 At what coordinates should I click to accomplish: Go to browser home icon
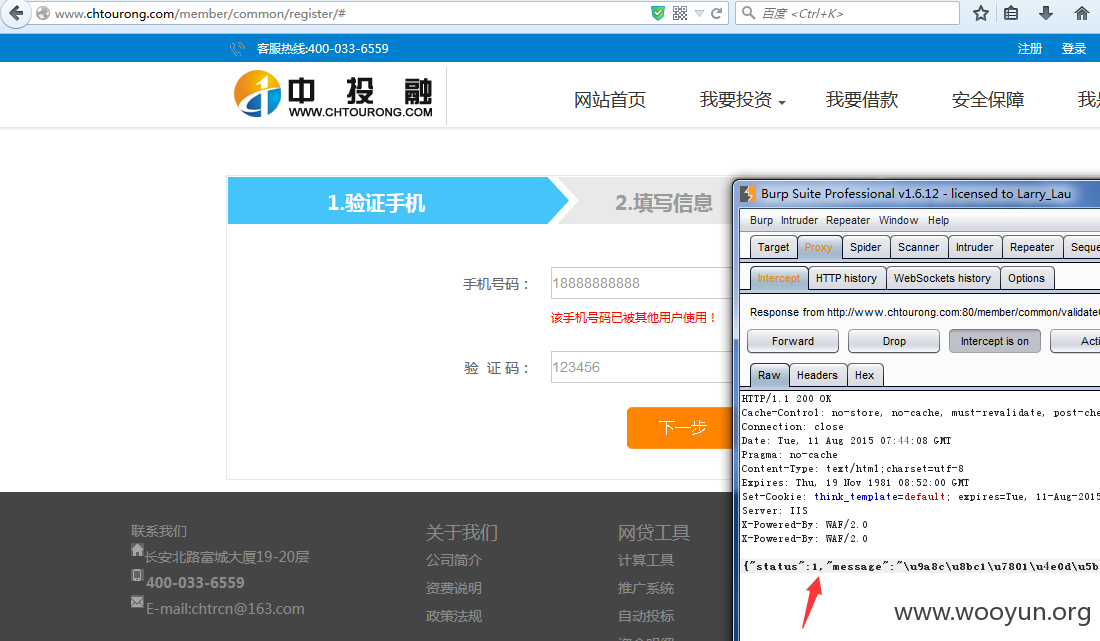[1082, 13]
